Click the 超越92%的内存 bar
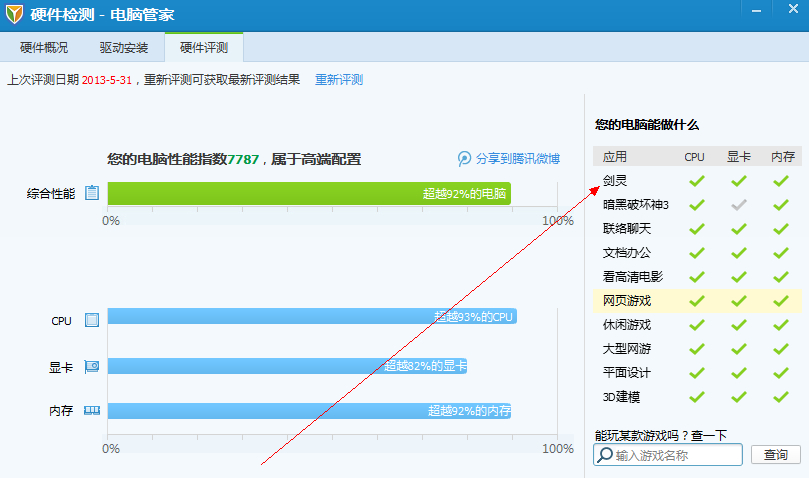The width and height of the screenshot is (809, 478). [x=309, y=411]
